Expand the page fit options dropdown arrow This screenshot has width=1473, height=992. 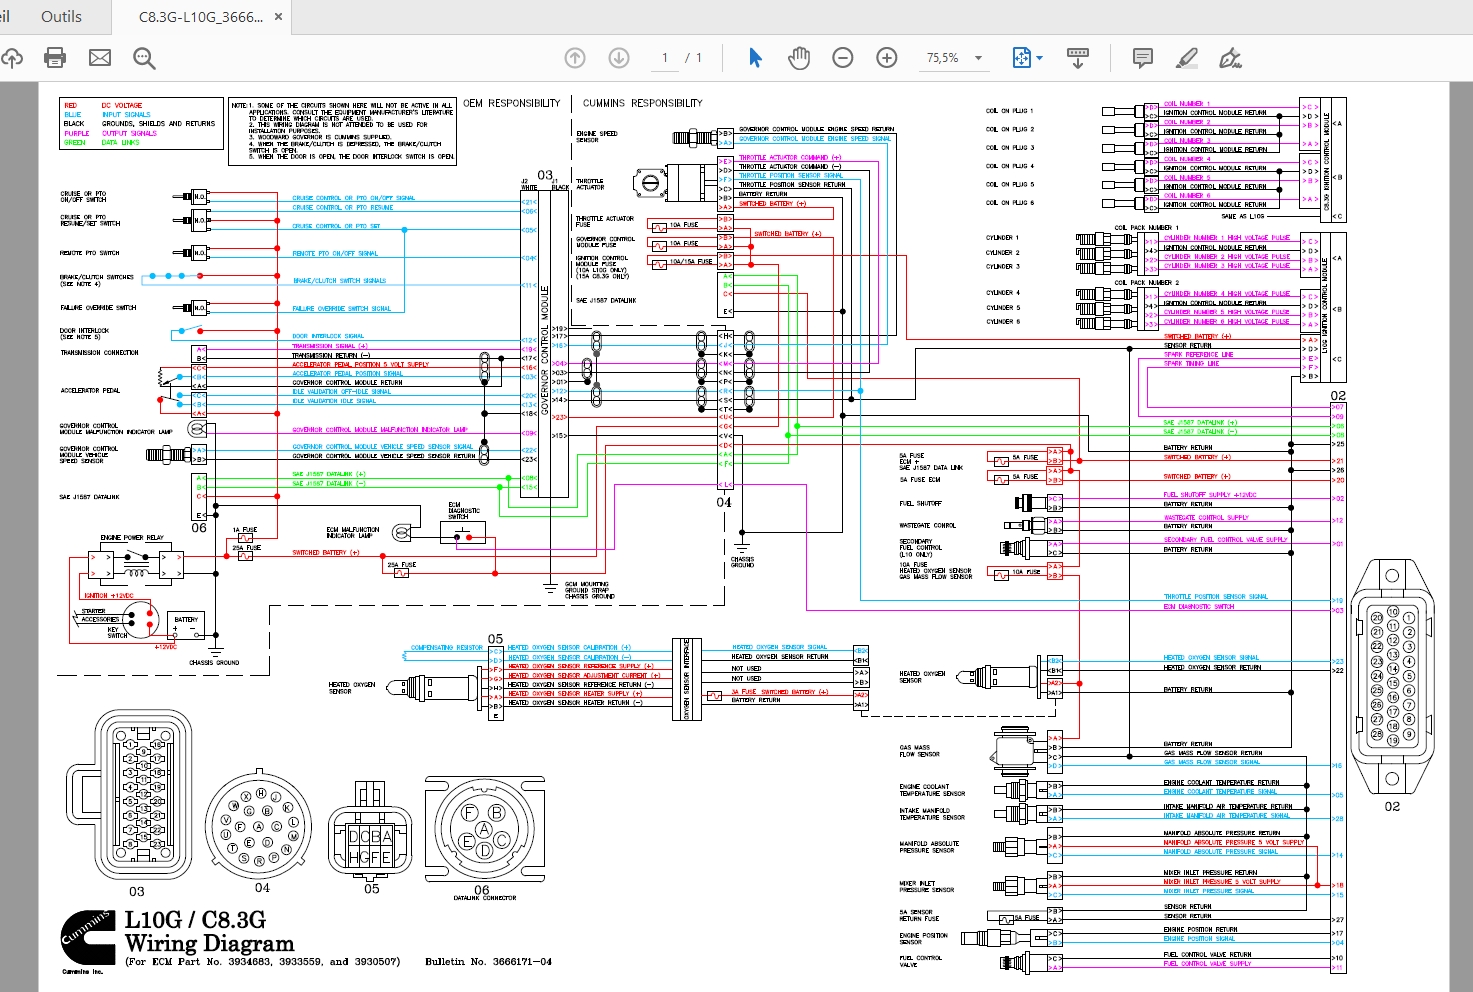[1038, 57]
